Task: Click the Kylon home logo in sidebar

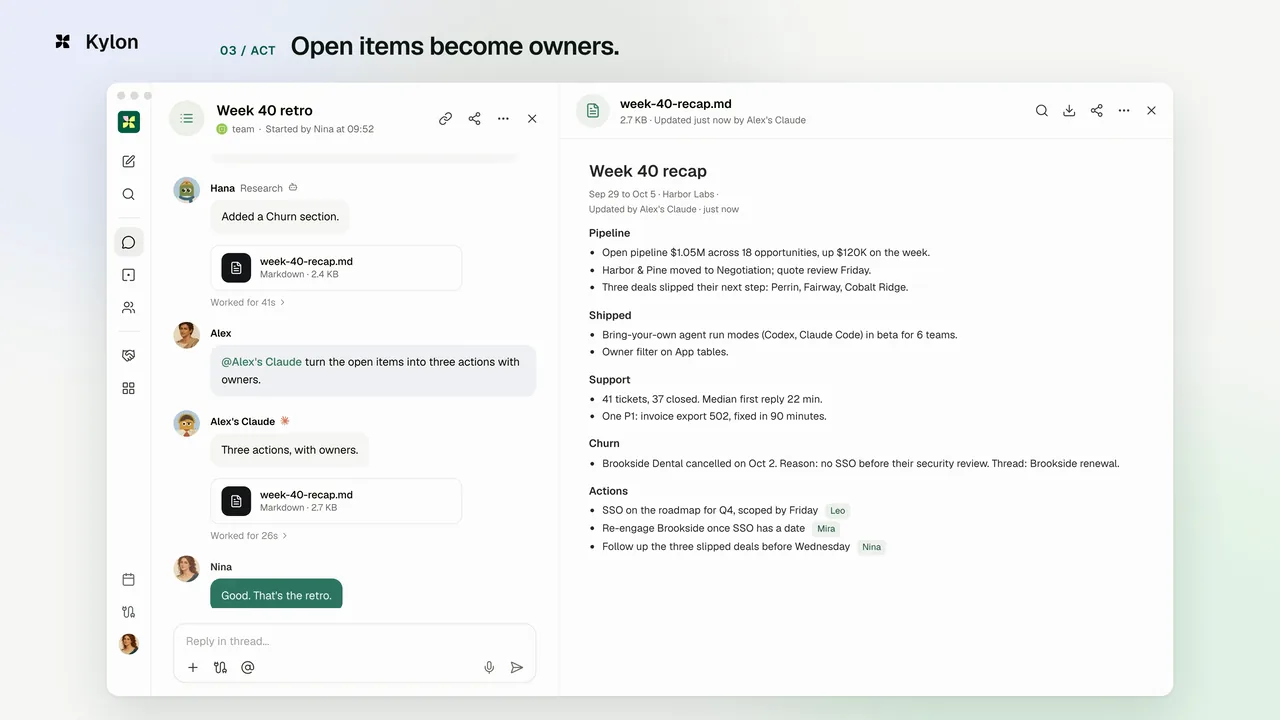Action: click(x=128, y=122)
